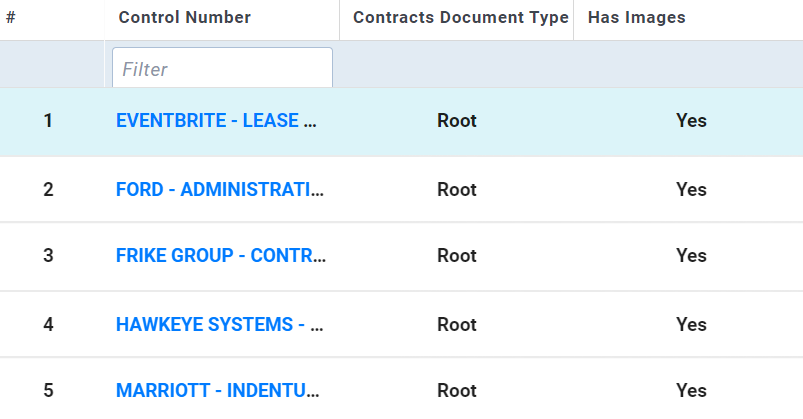The height and width of the screenshot is (419, 803).
Task: Click Root cell in FRIKE GROUP row
Action: coord(457,256)
